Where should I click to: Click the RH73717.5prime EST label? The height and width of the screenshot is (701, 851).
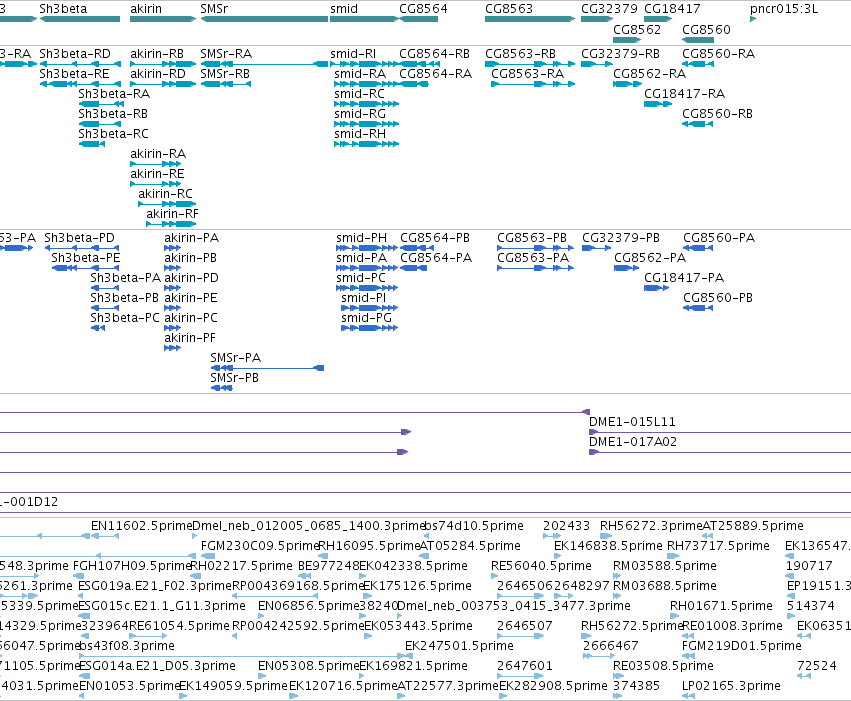[718, 546]
